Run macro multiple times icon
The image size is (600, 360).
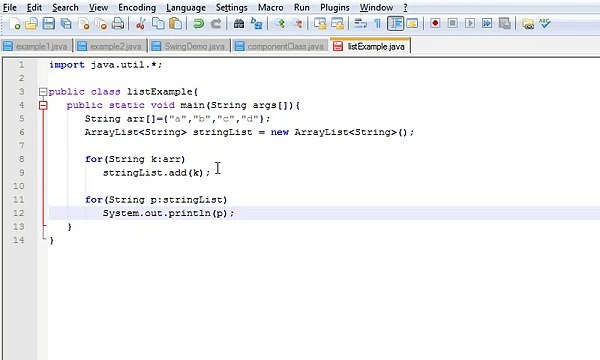pos(487,24)
